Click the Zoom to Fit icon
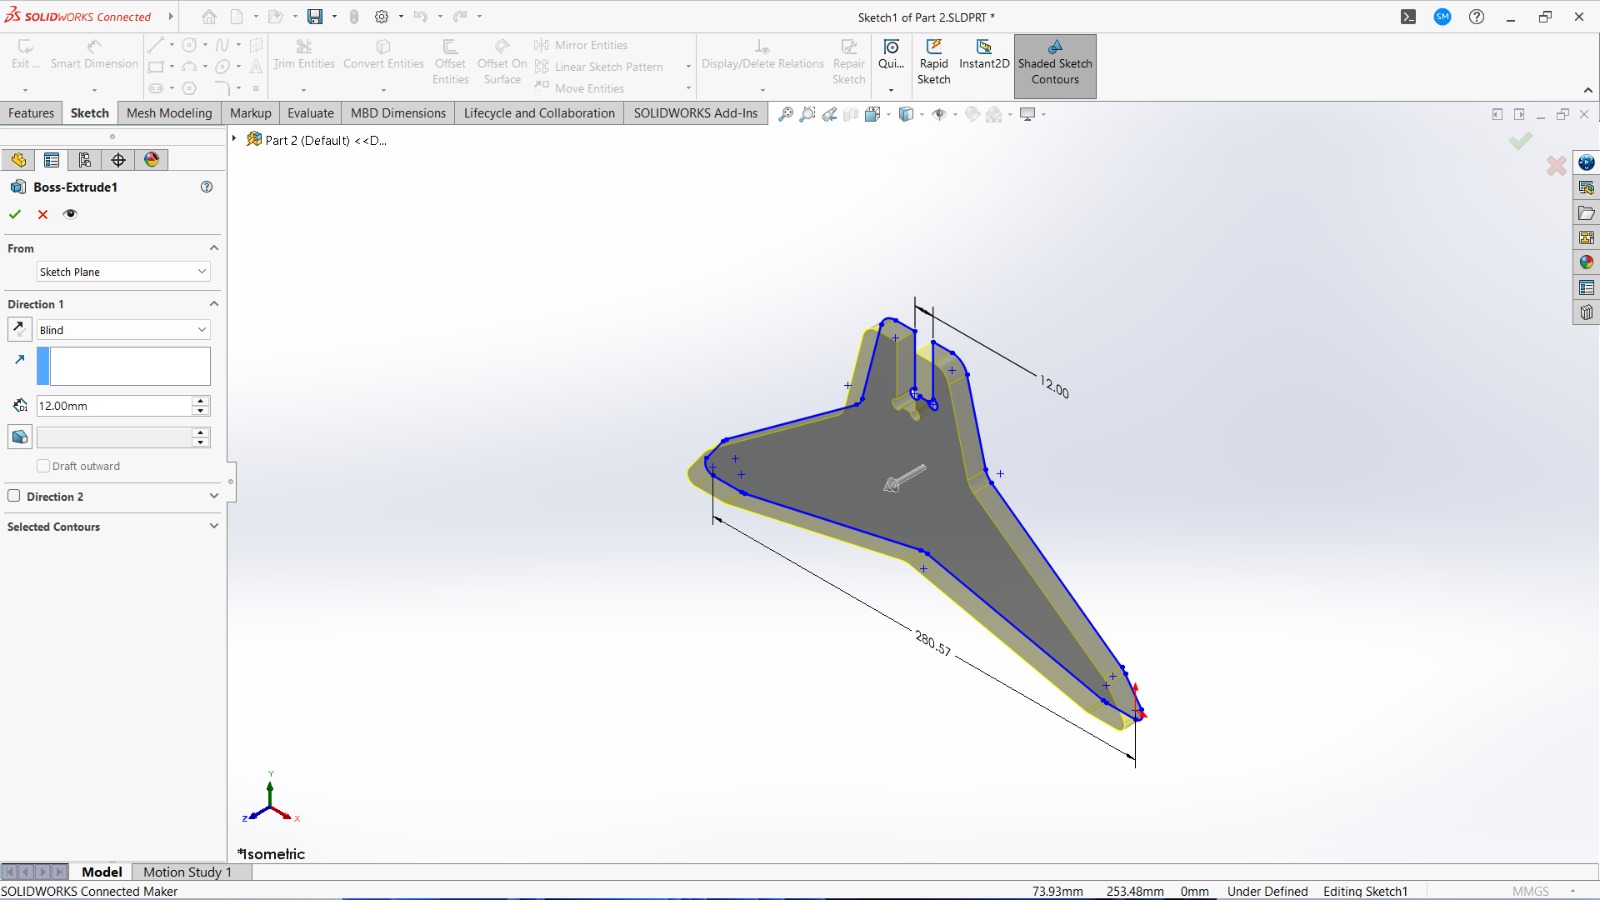Screen dimensions: 1600x900 [x=786, y=114]
